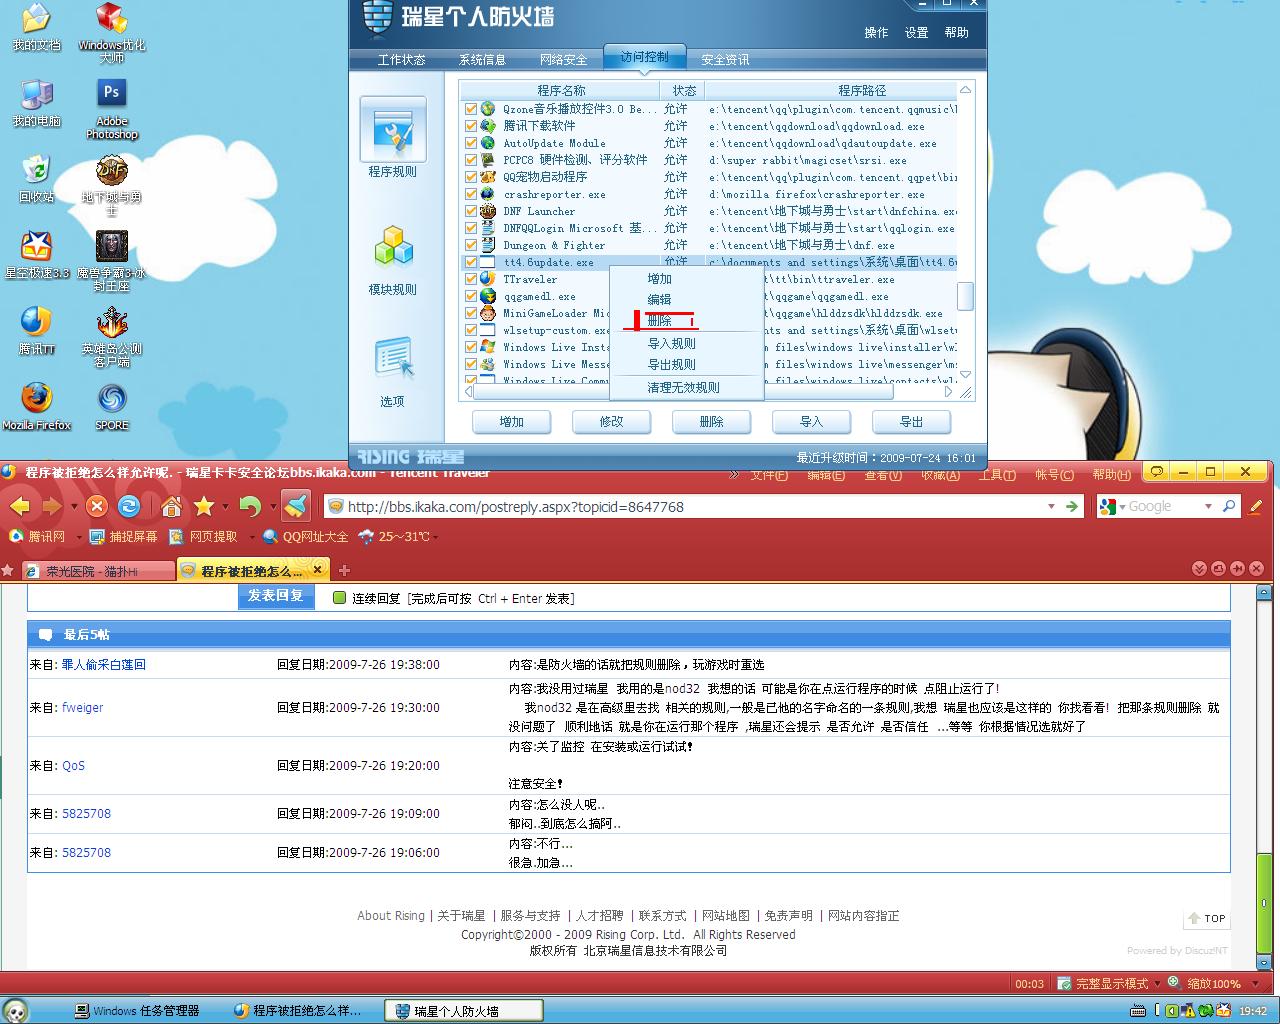Click the 导入 button below the rule list
1280x1024 pixels.
coord(811,422)
